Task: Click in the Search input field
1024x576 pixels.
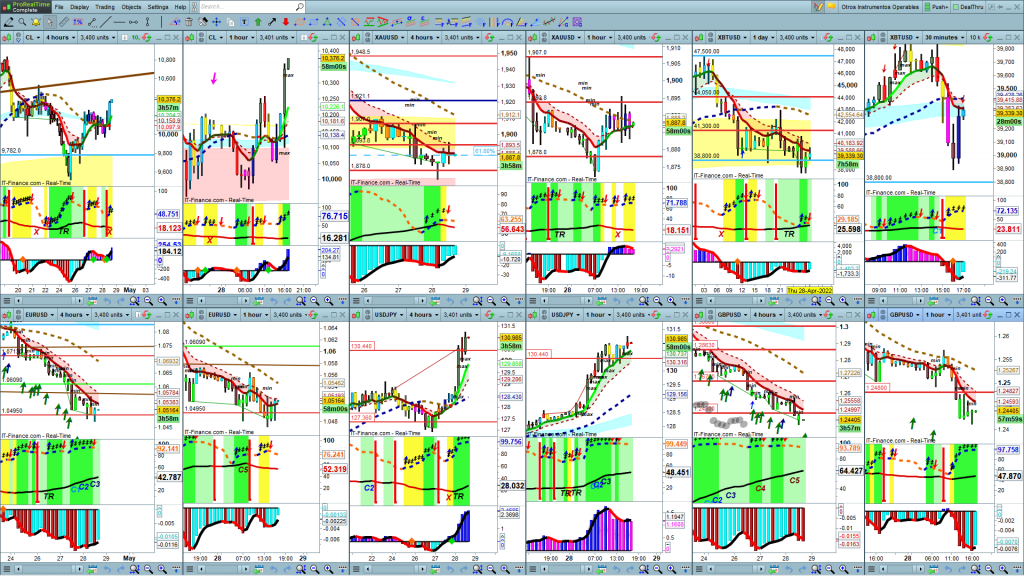Action: tap(245, 7)
